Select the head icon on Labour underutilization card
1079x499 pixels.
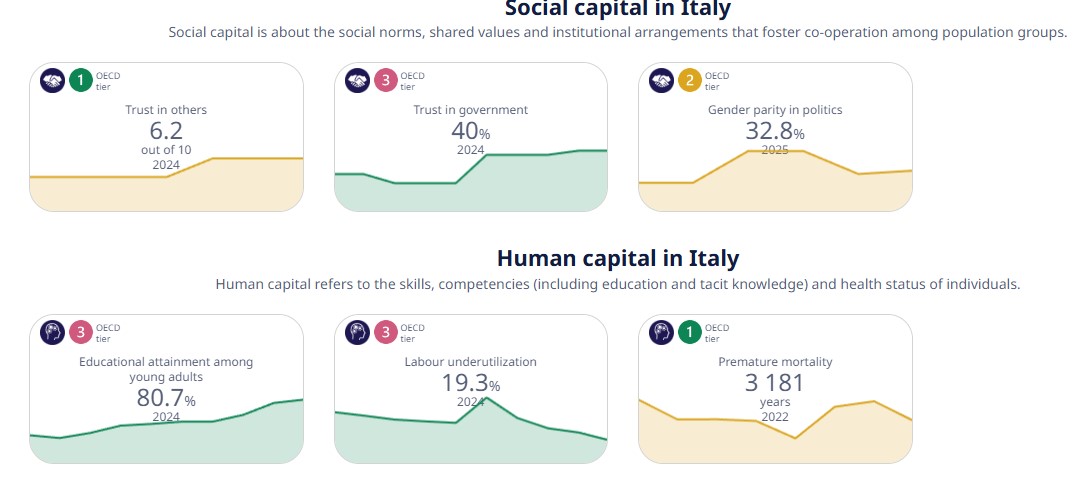(357, 332)
